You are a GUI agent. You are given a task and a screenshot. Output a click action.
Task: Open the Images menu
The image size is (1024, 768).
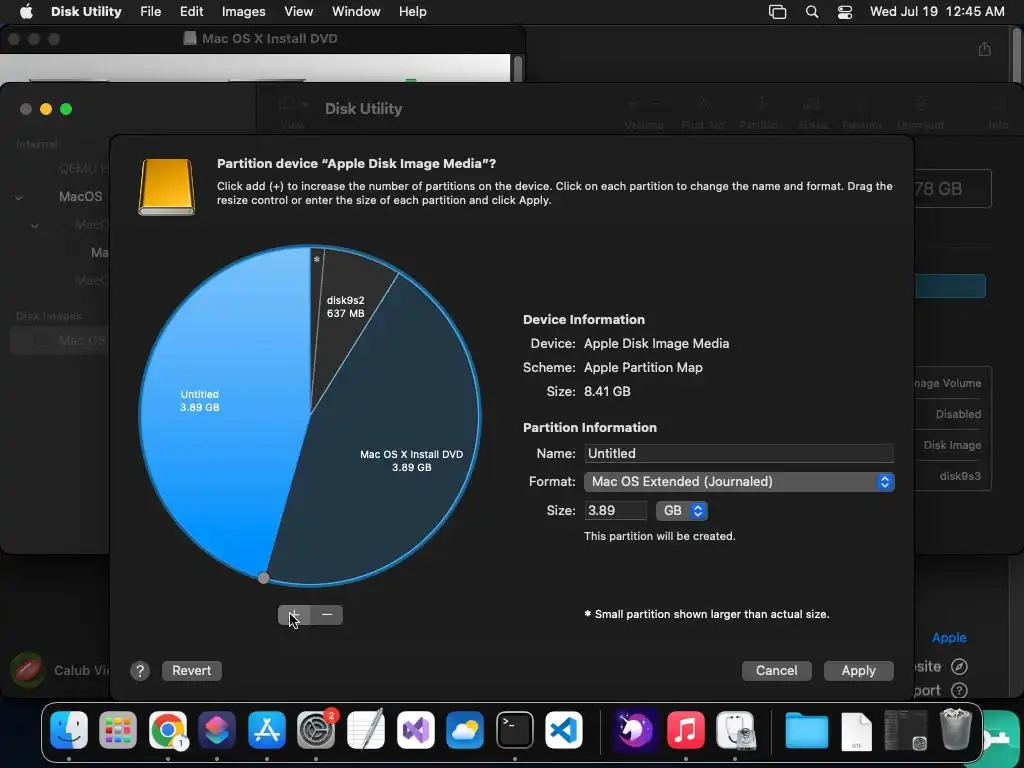pyautogui.click(x=244, y=11)
